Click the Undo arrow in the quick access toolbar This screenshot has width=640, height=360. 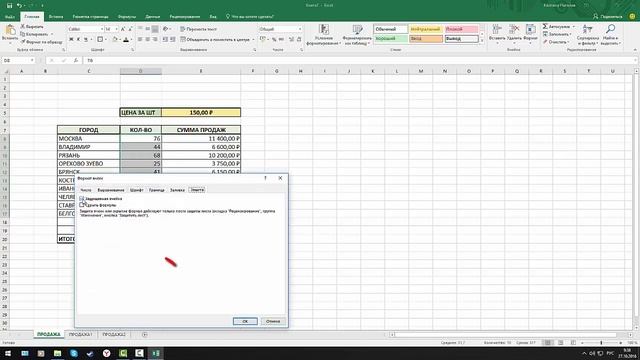point(19,6)
